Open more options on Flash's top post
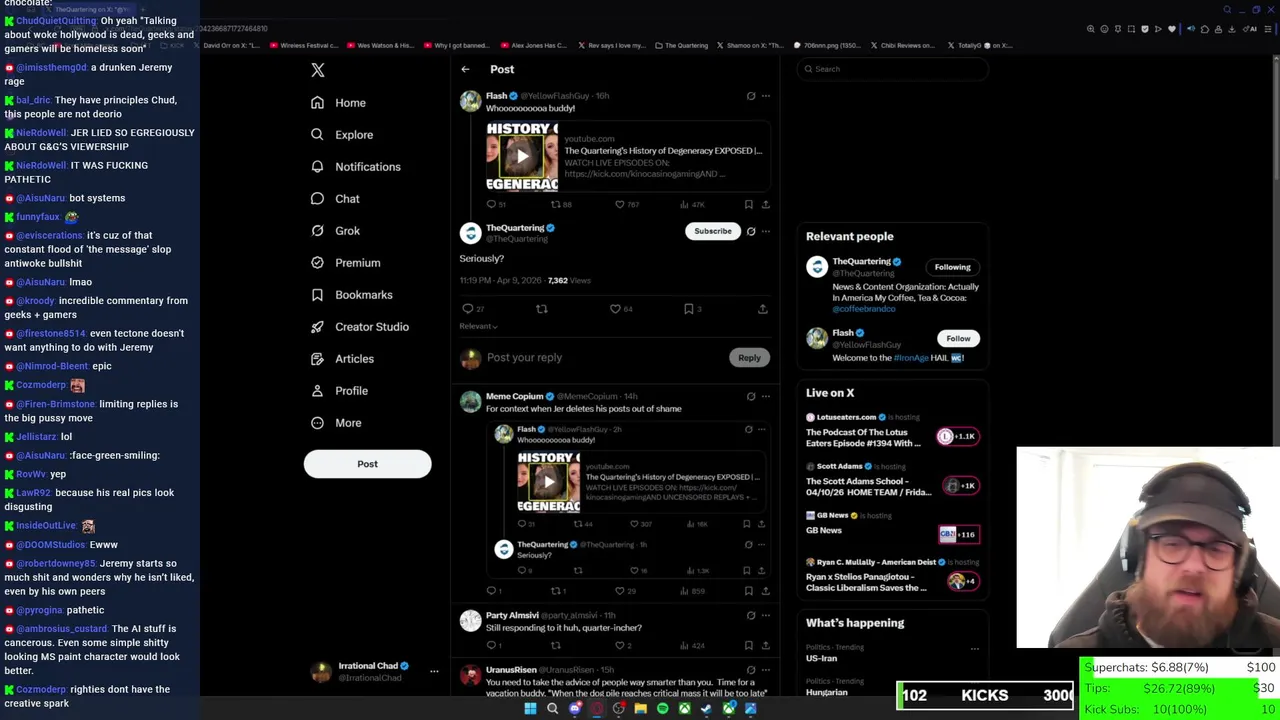Screen dimensions: 1280x720 pos(766,96)
